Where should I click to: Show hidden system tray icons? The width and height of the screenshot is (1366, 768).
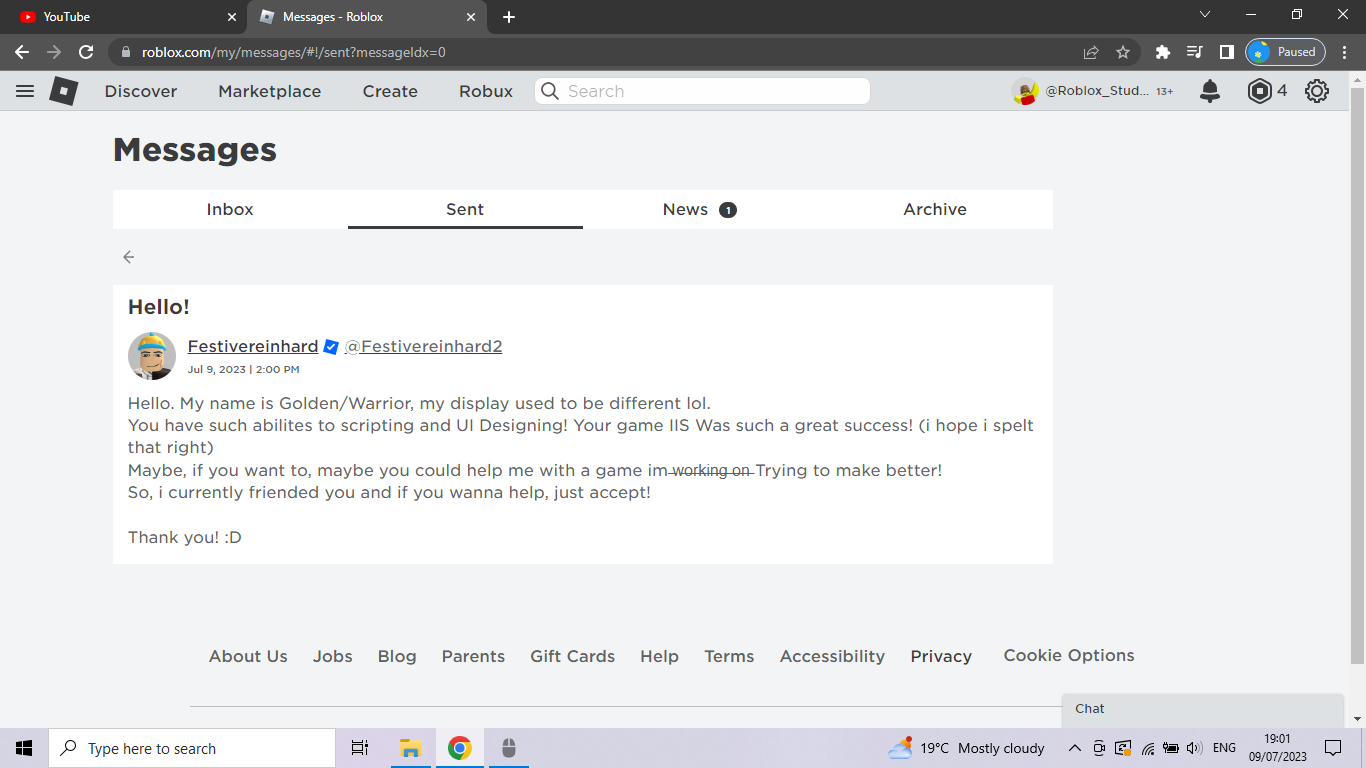[1075, 748]
